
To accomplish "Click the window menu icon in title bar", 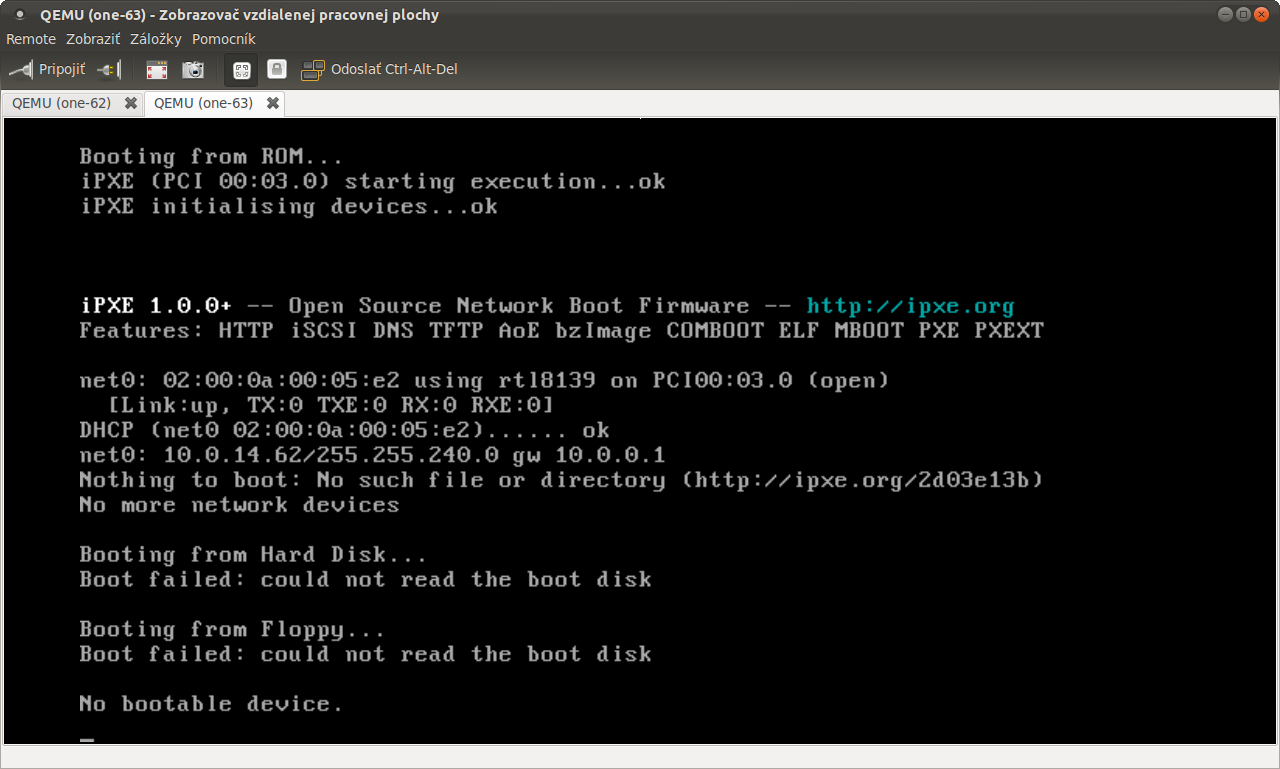I will 19,15.
